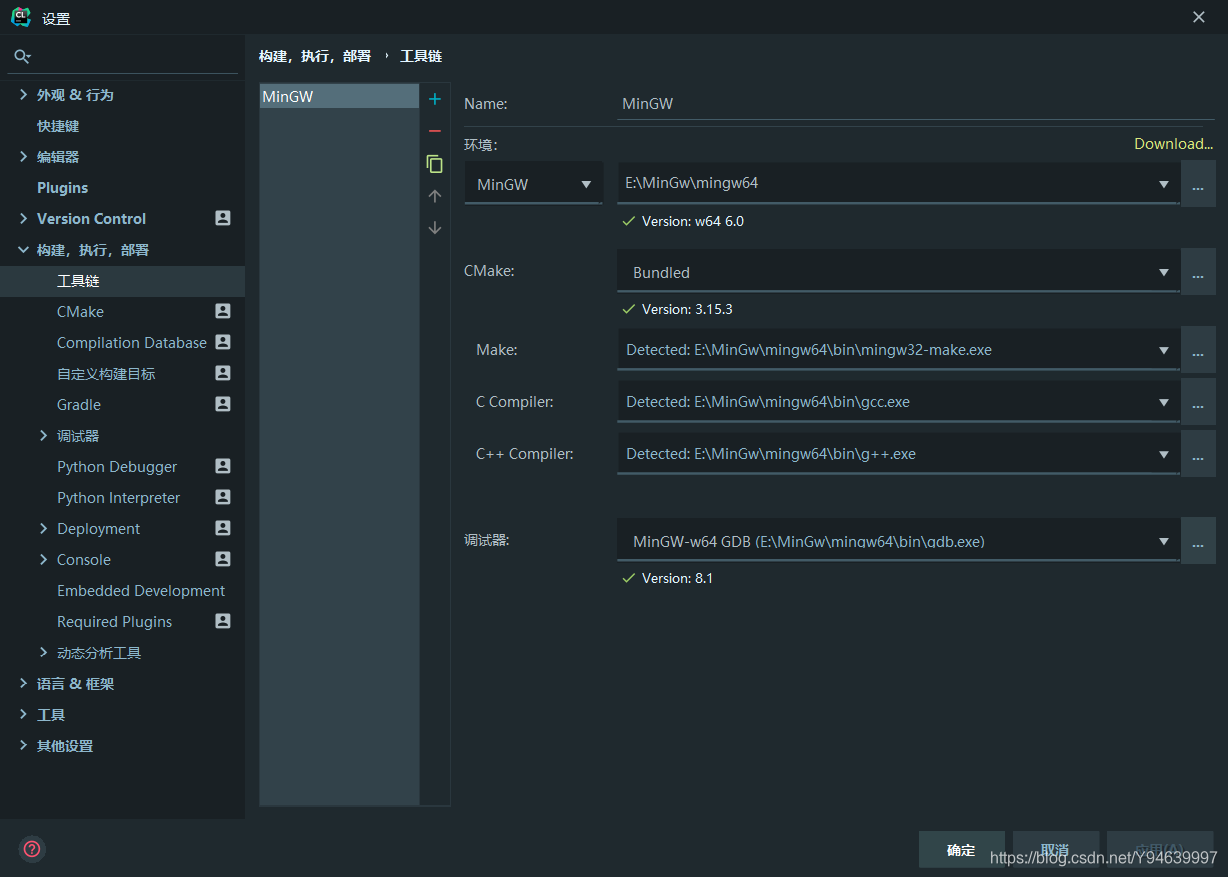Click project-level icon beside Version Control
1228x877 pixels.
click(x=223, y=218)
